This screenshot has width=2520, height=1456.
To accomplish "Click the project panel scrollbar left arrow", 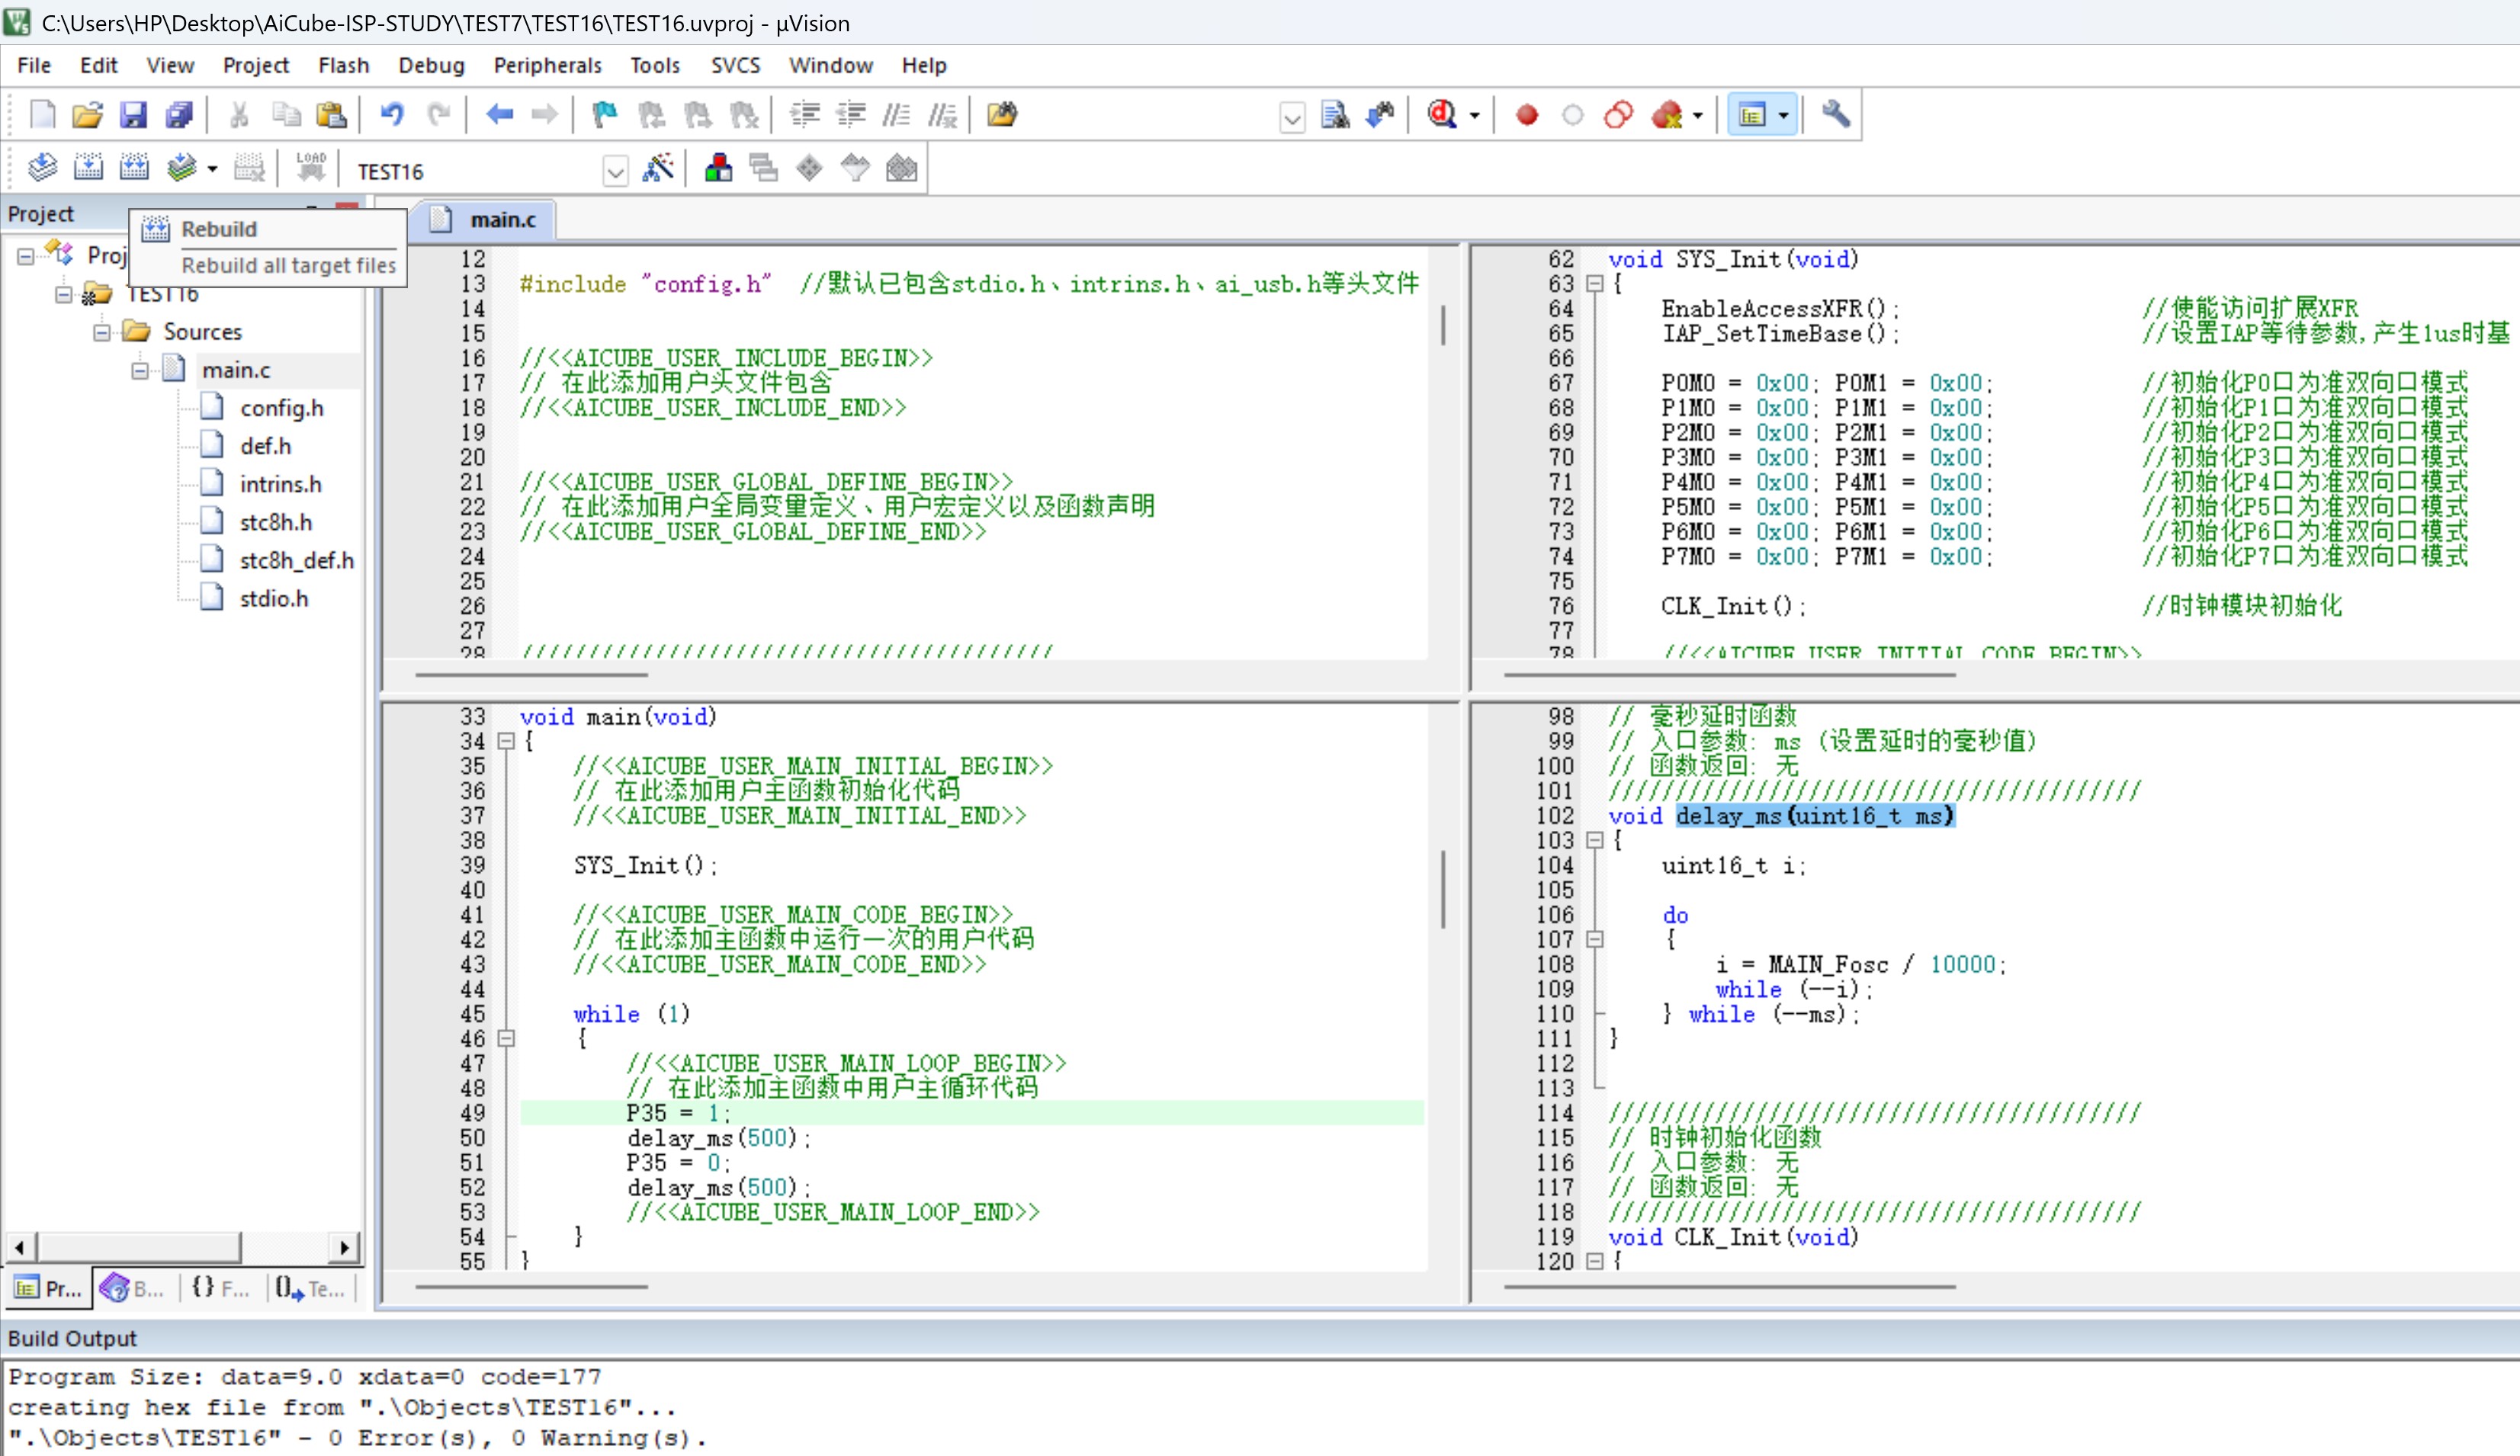I will [x=20, y=1247].
